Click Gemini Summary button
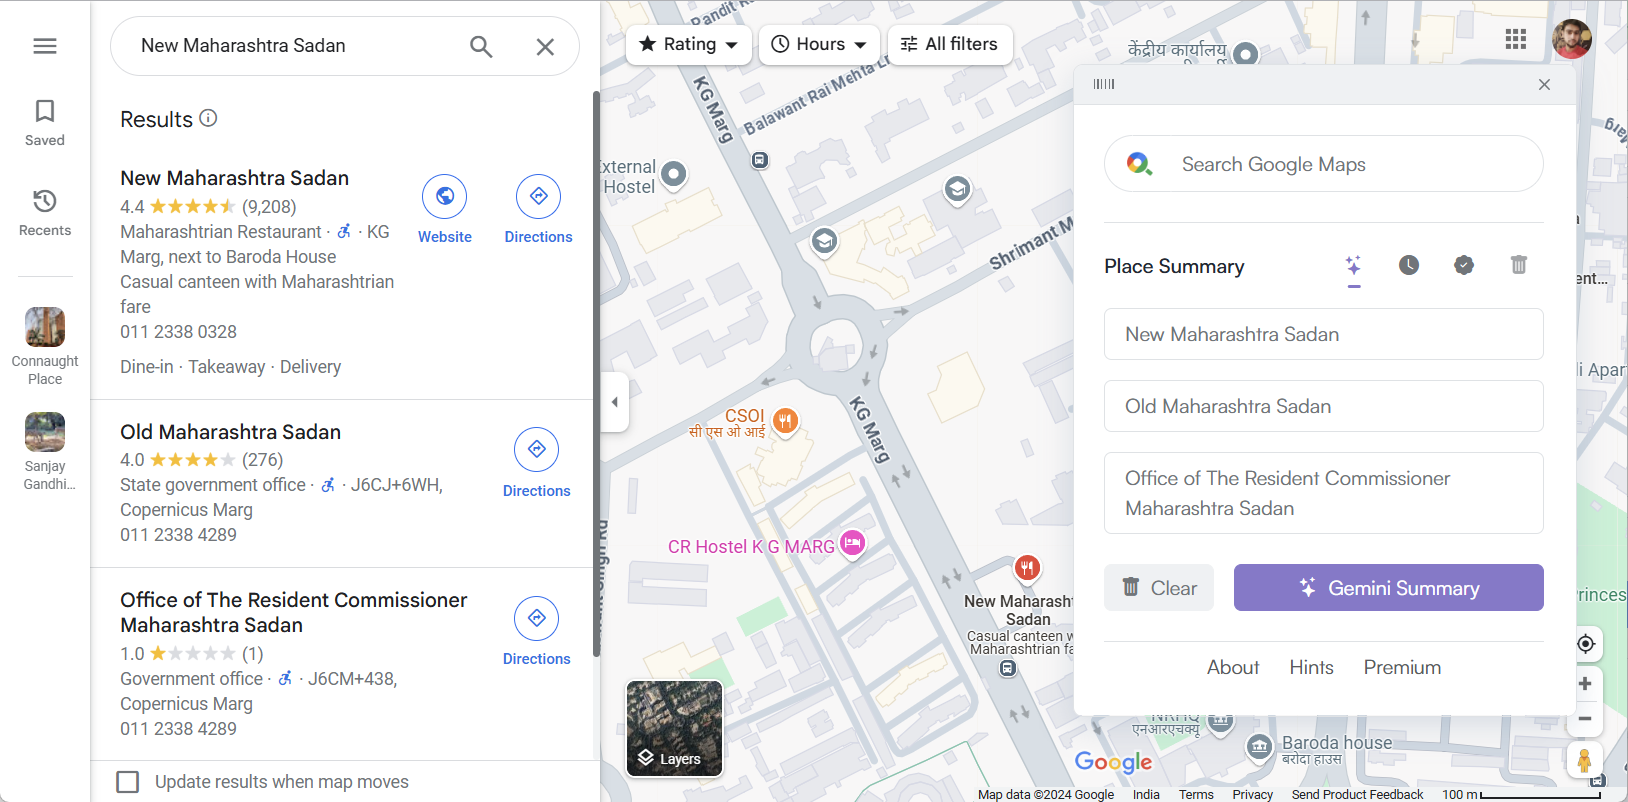Viewport: 1628px width, 802px height. click(1389, 588)
